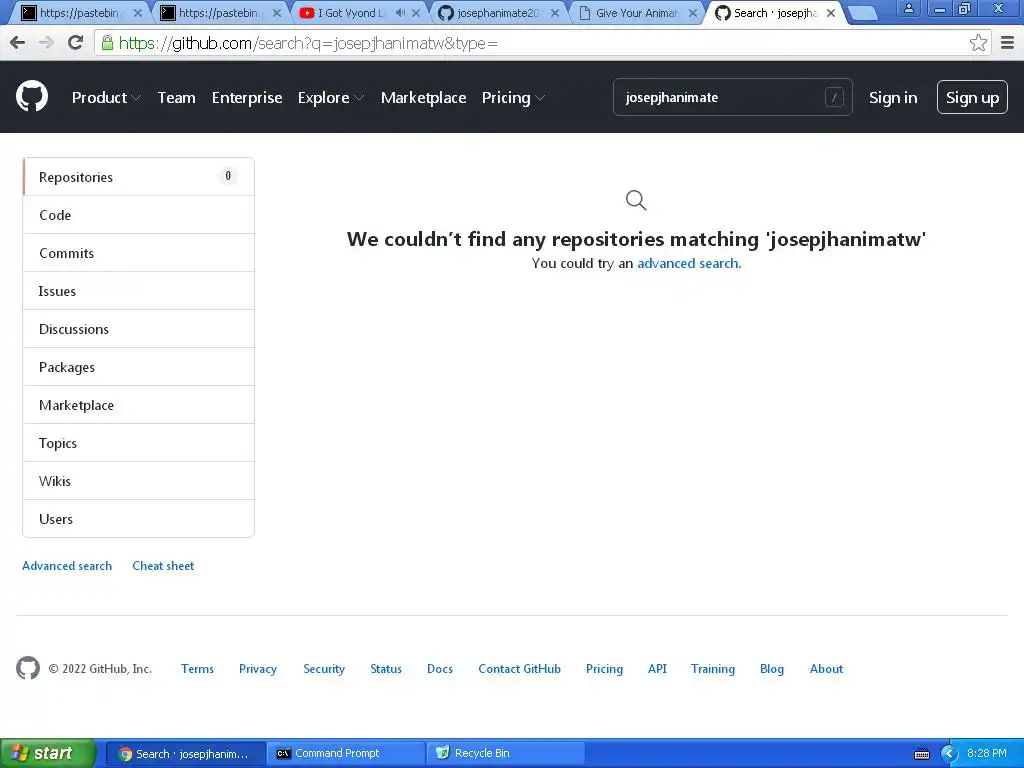Click the Chrome user profile icon
Screen dimensions: 1024x768
908,8
